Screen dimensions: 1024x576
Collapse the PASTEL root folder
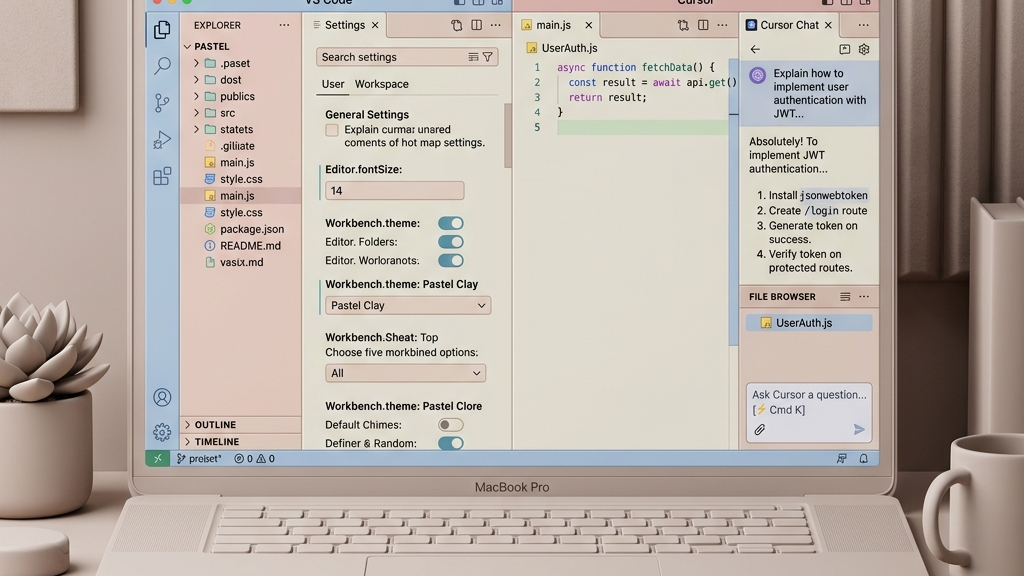pyautogui.click(x=187, y=46)
